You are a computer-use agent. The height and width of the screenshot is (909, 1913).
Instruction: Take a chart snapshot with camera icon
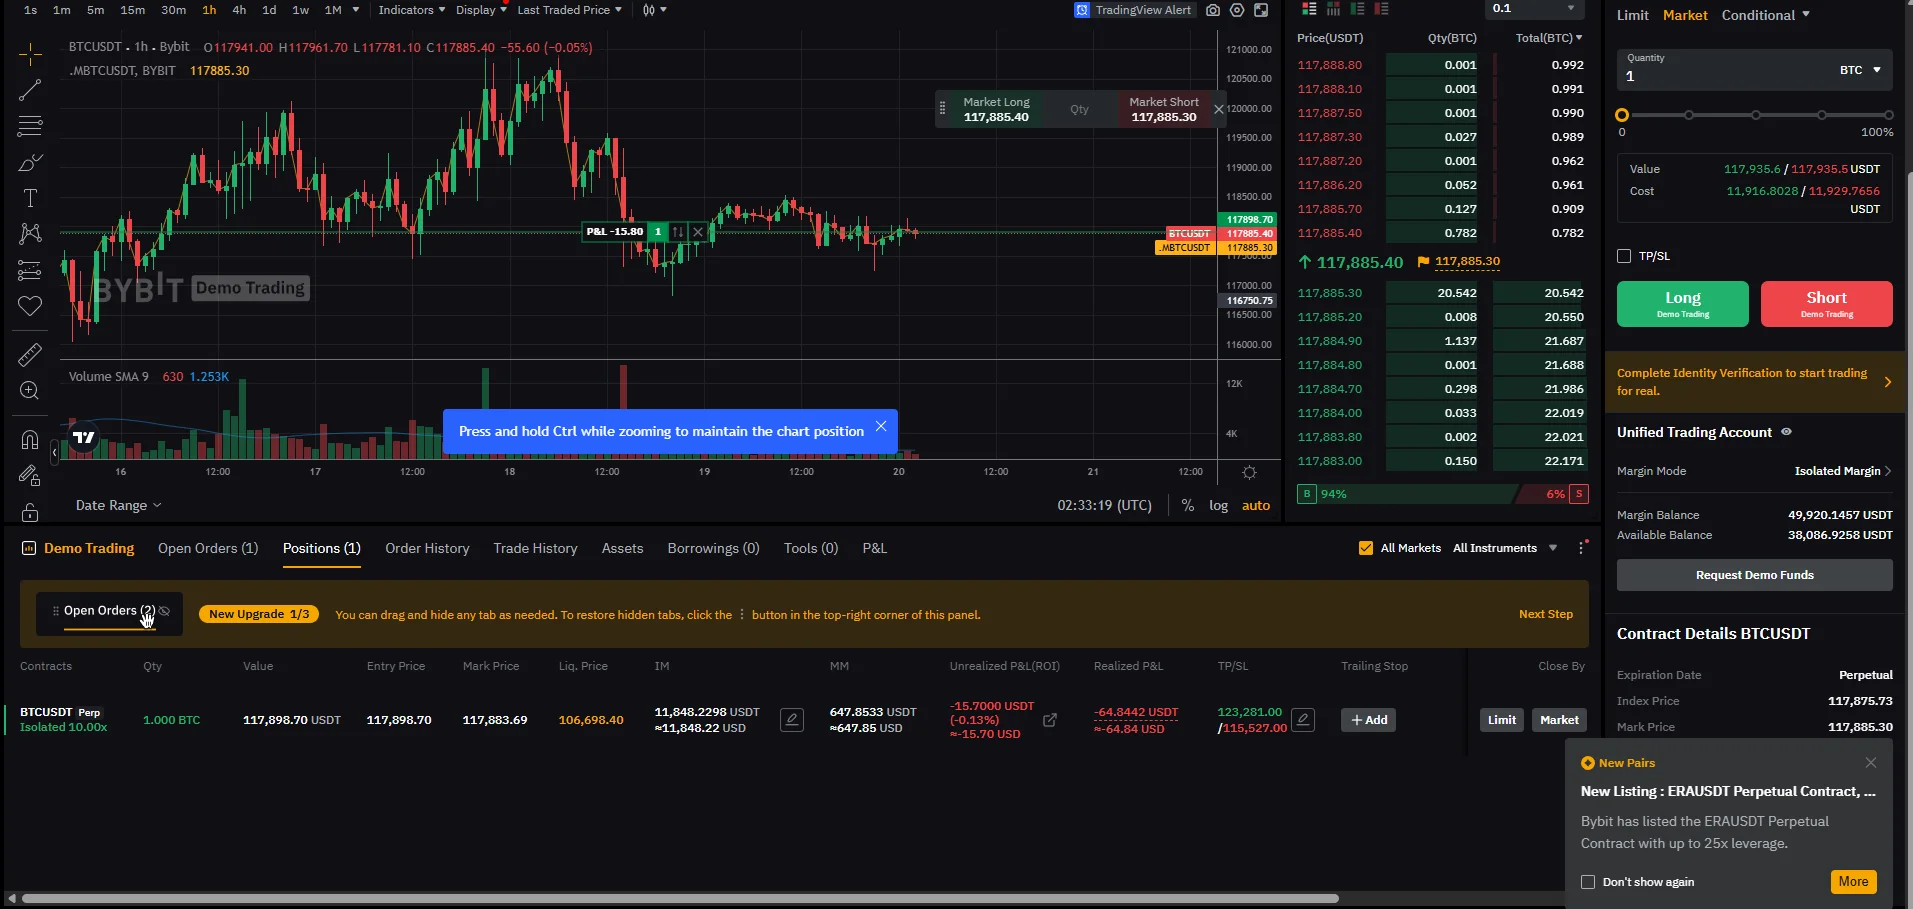1213,10
